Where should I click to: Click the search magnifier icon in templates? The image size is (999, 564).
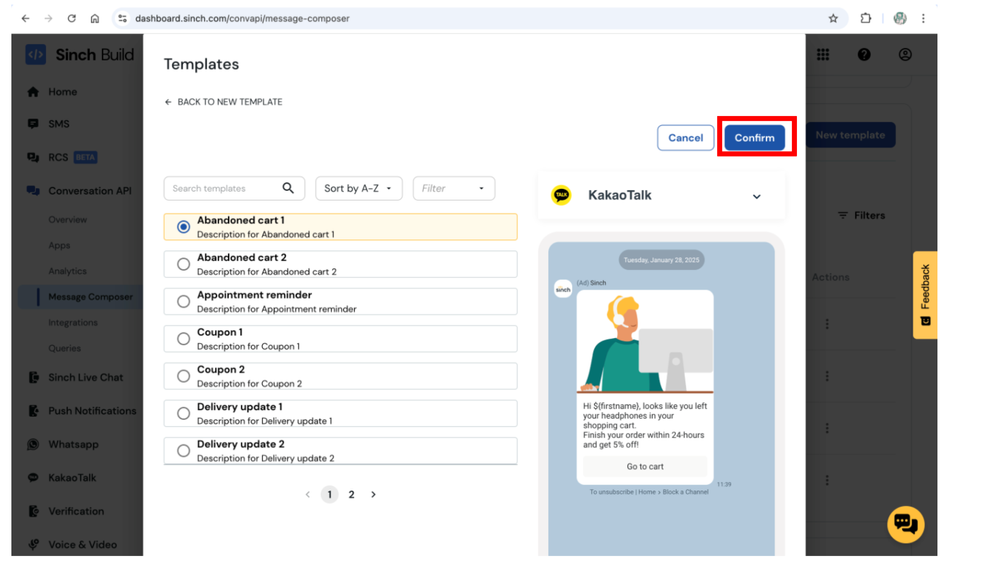coord(288,188)
